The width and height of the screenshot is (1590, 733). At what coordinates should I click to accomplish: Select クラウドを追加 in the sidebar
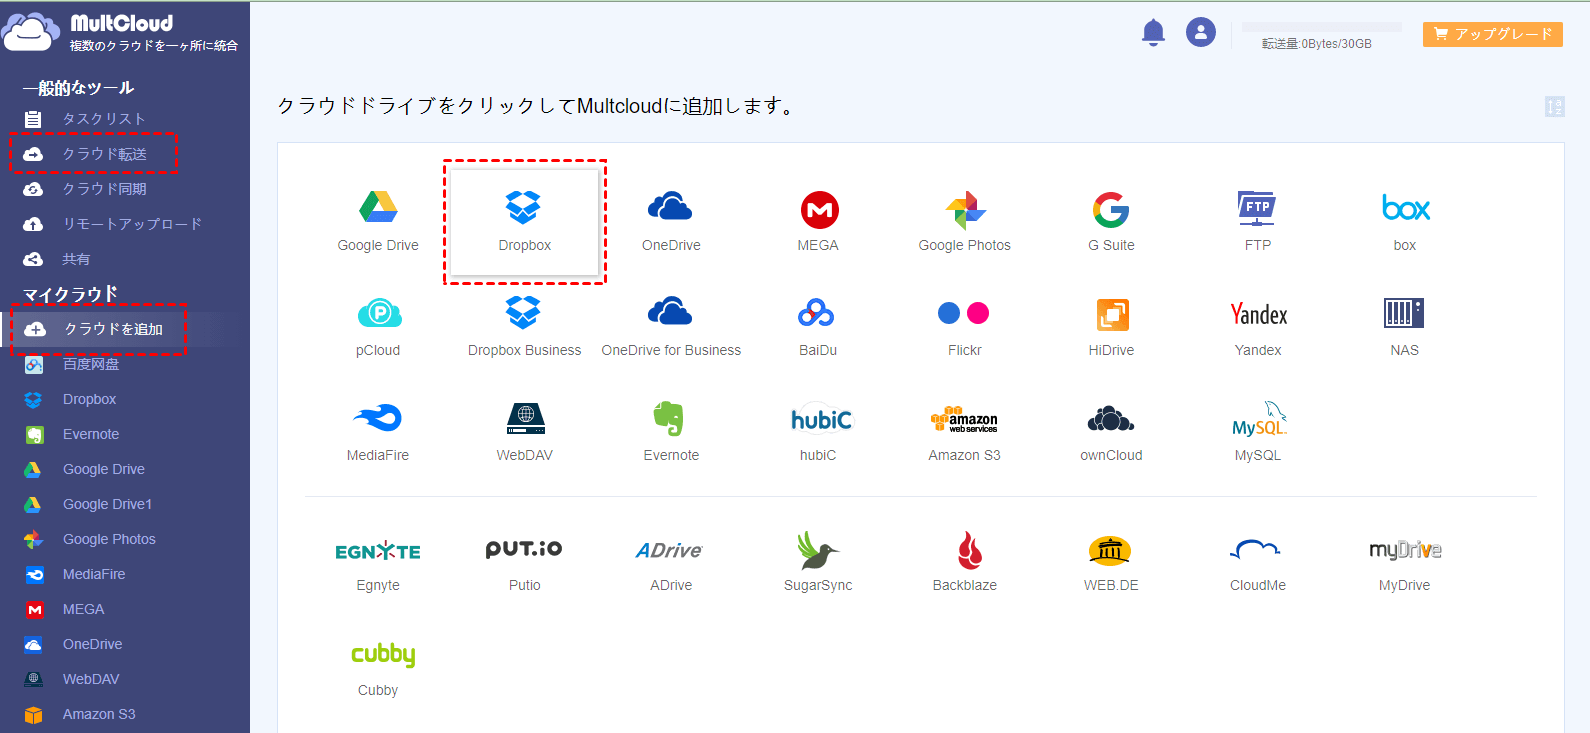click(125, 329)
